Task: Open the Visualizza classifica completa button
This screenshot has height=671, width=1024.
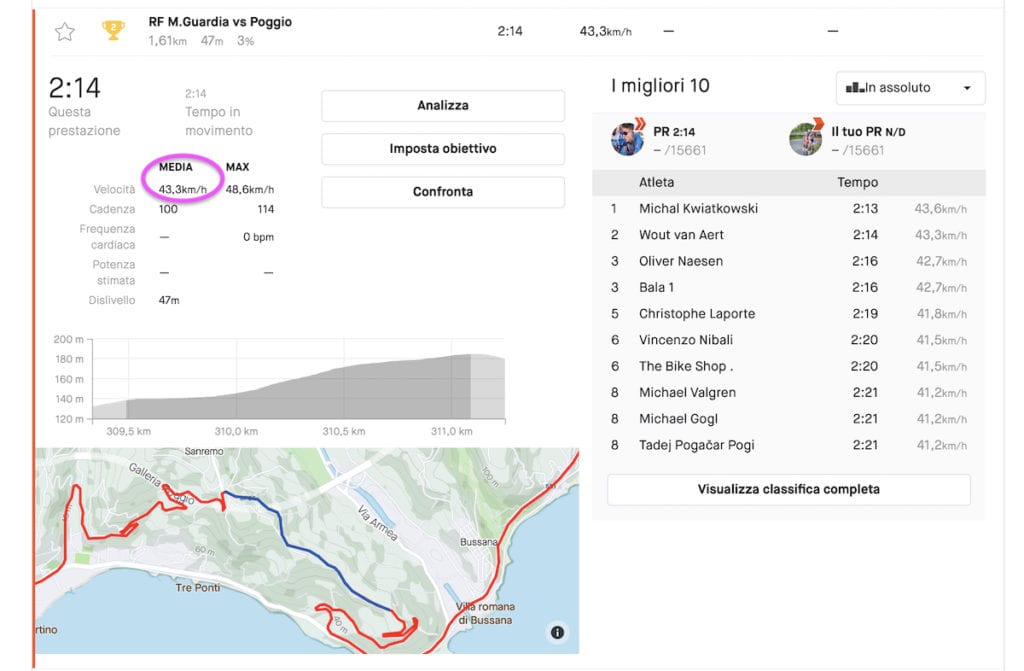Action: pos(788,490)
